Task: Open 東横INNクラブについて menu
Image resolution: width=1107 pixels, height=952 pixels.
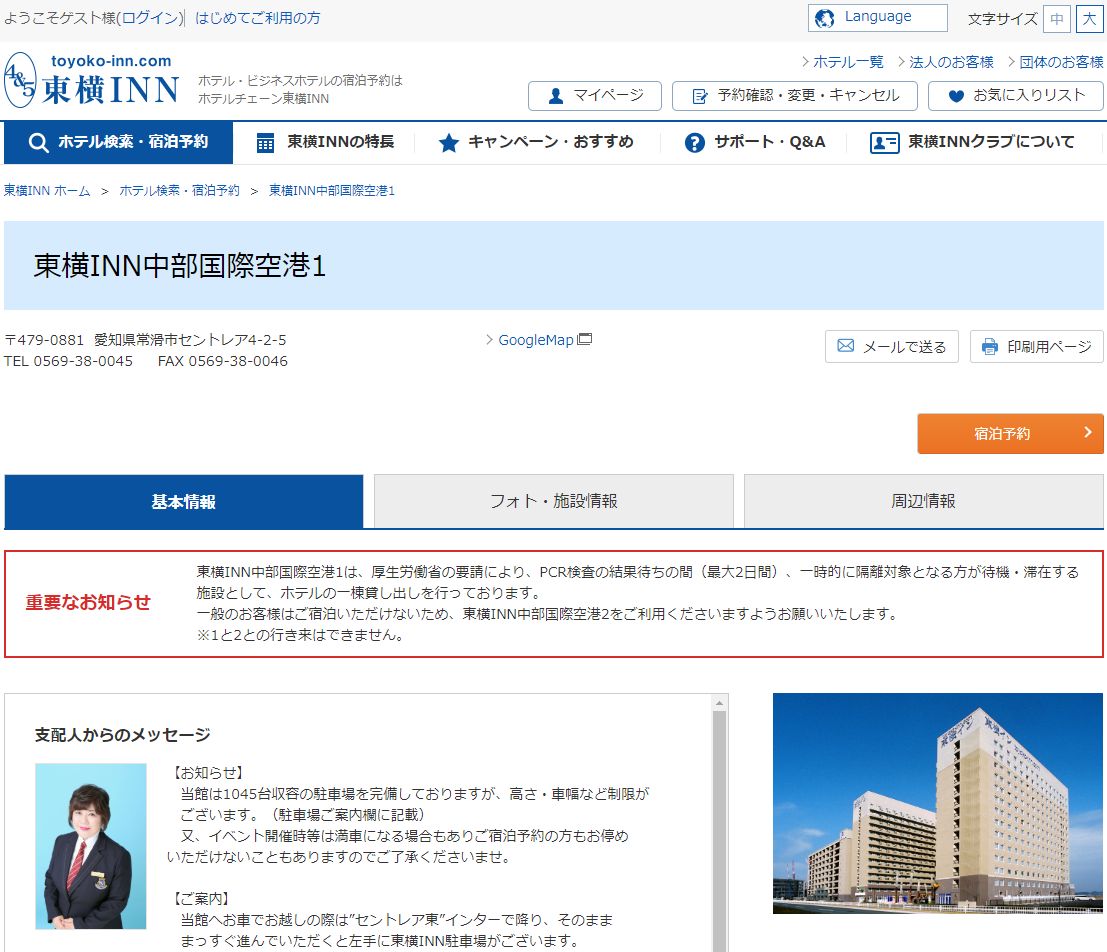Action: pyautogui.click(x=973, y=143)
